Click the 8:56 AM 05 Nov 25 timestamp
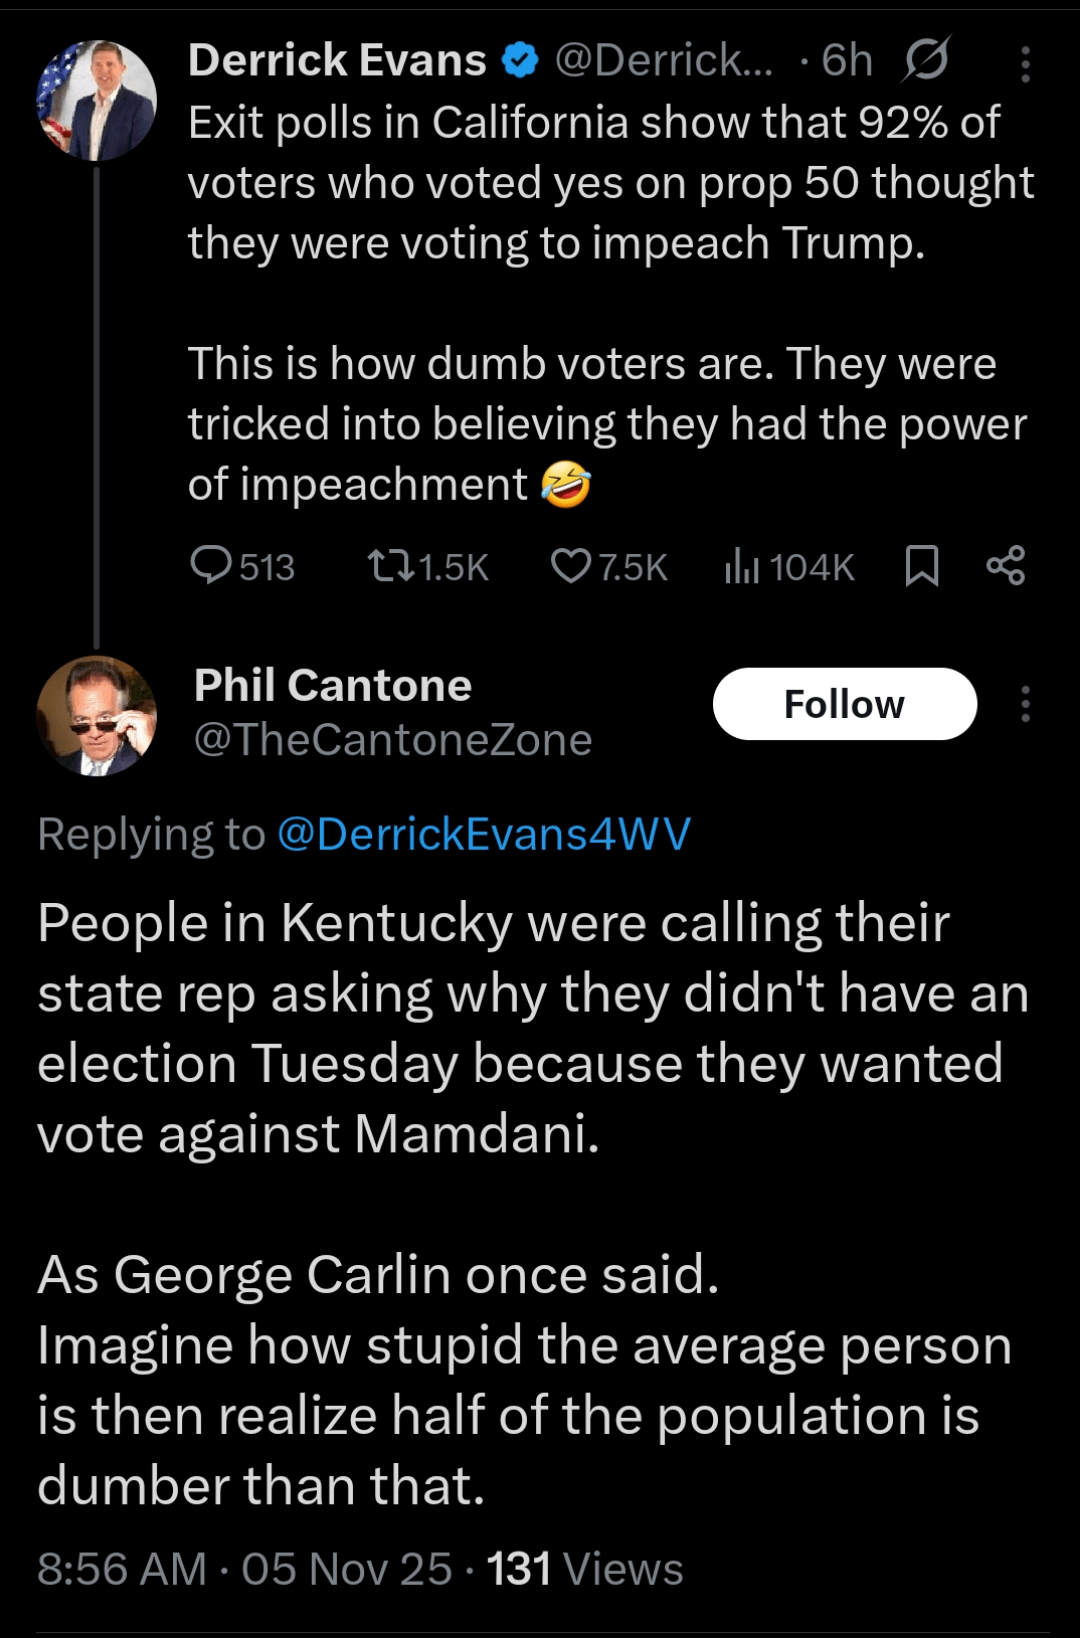Image resolution: width=1080 pixels, height=1638 pixels. pos(244,1569)
